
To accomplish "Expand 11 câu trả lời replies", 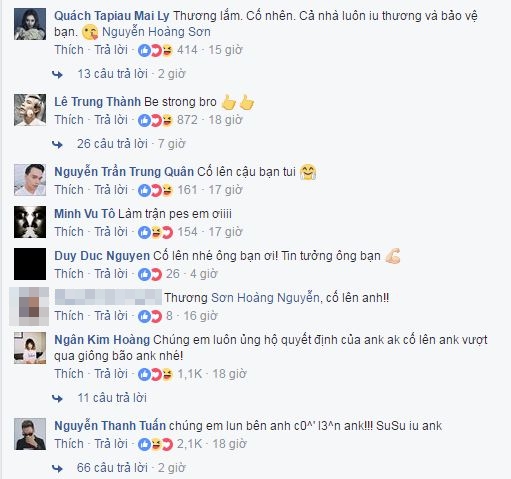I will 112,398.
